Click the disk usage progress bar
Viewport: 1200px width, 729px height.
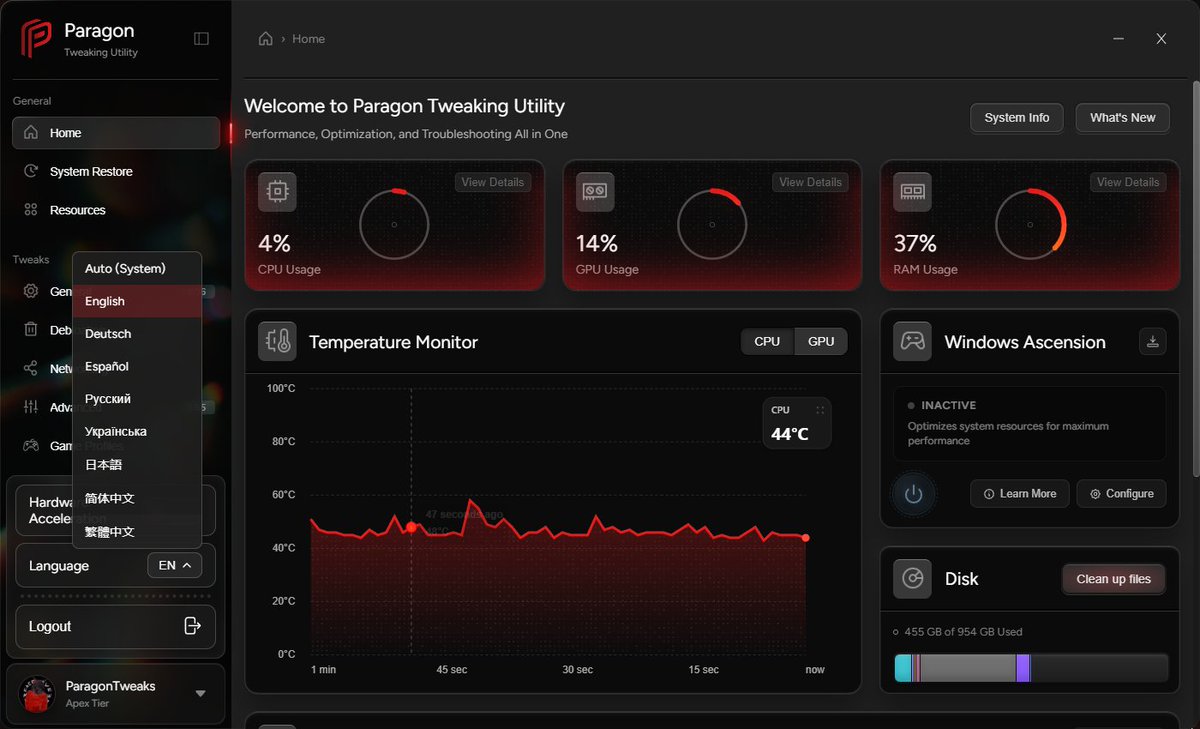coord(1030,668)
